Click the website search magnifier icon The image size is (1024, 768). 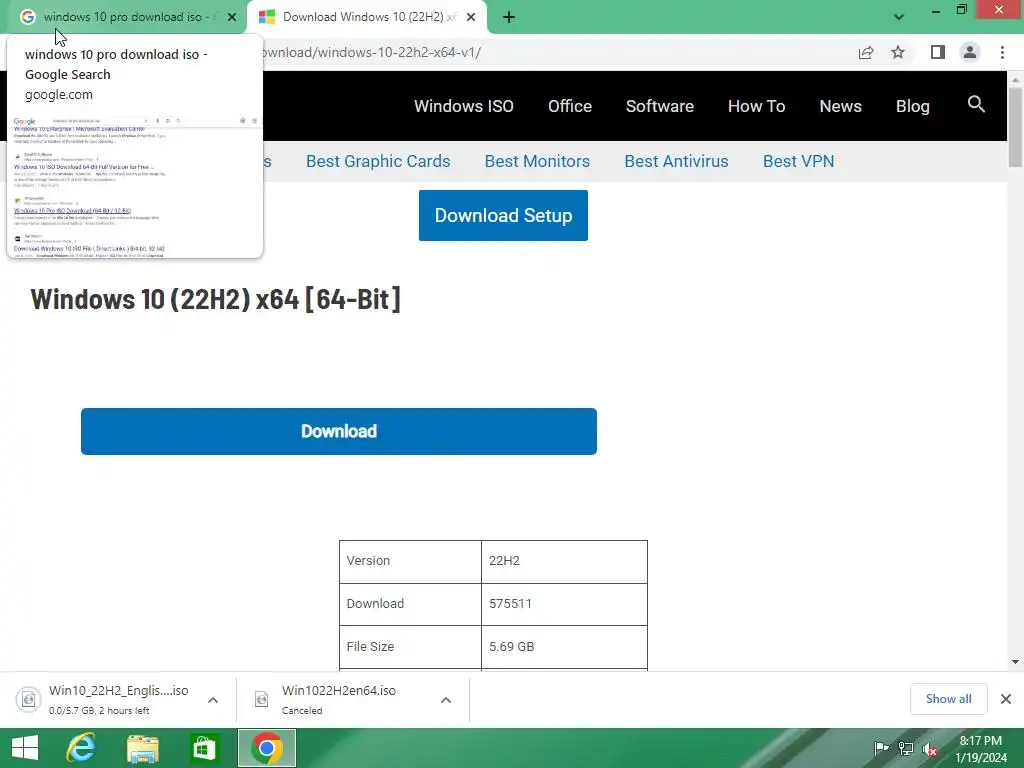tap(976, 104)
